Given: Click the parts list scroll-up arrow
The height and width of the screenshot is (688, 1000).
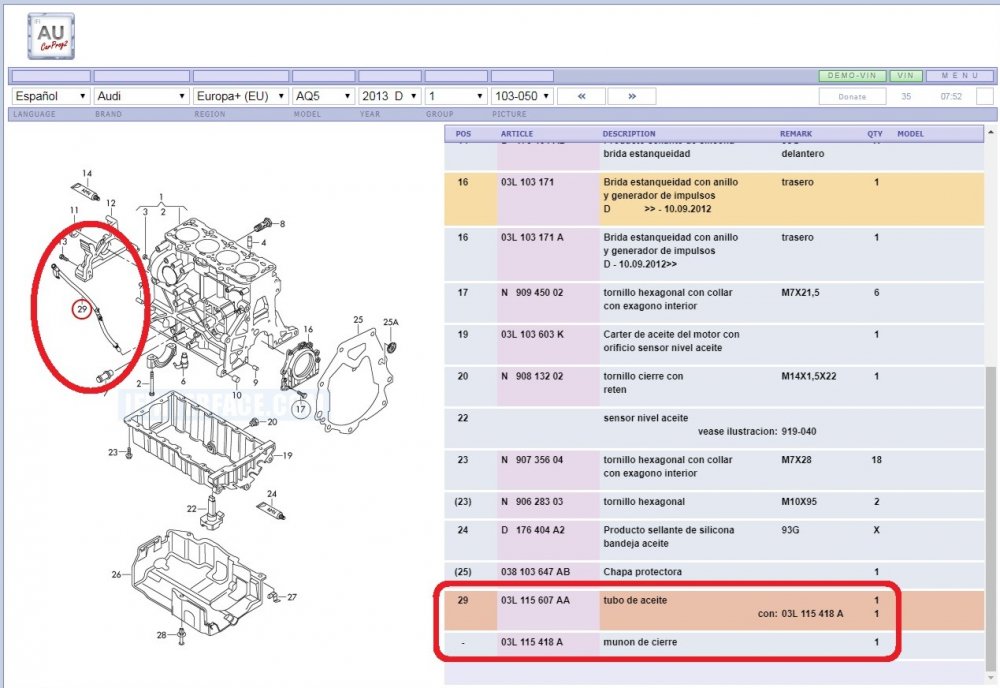Looking at the screenshot, I should pos(990,133).
